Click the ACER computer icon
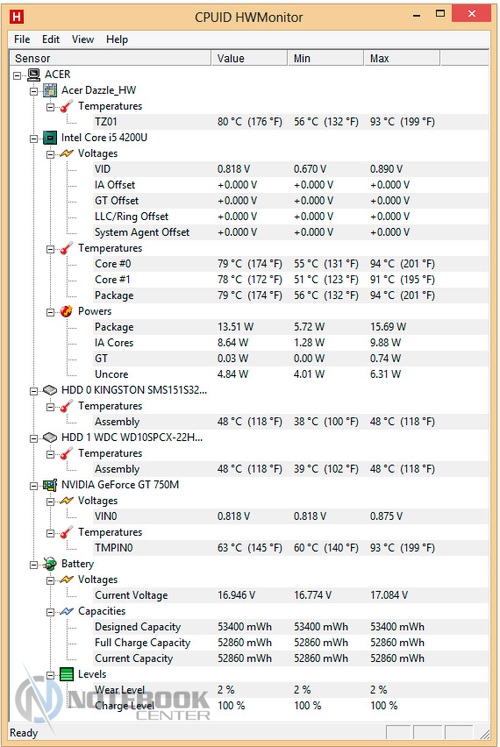The height and width of the screenshot is (747, 500). tap(33, 74)
